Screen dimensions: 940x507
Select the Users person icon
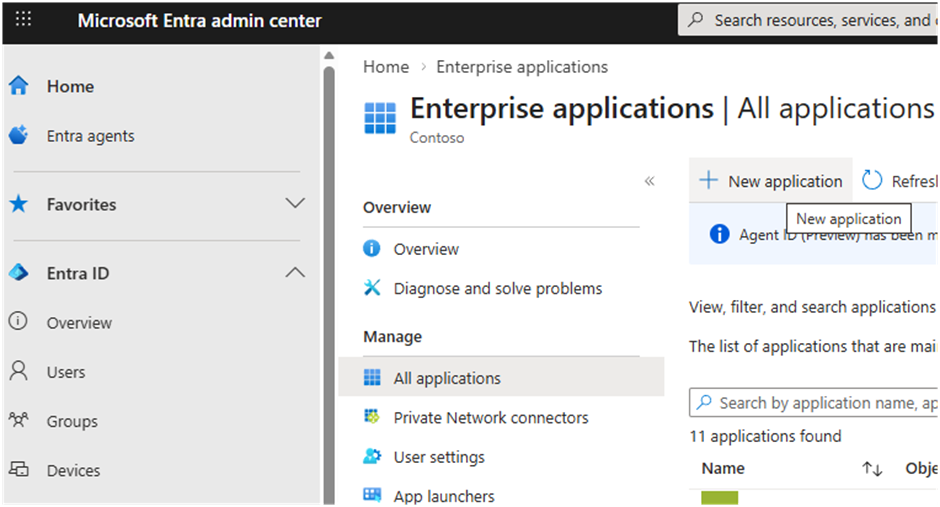[18, 372]
